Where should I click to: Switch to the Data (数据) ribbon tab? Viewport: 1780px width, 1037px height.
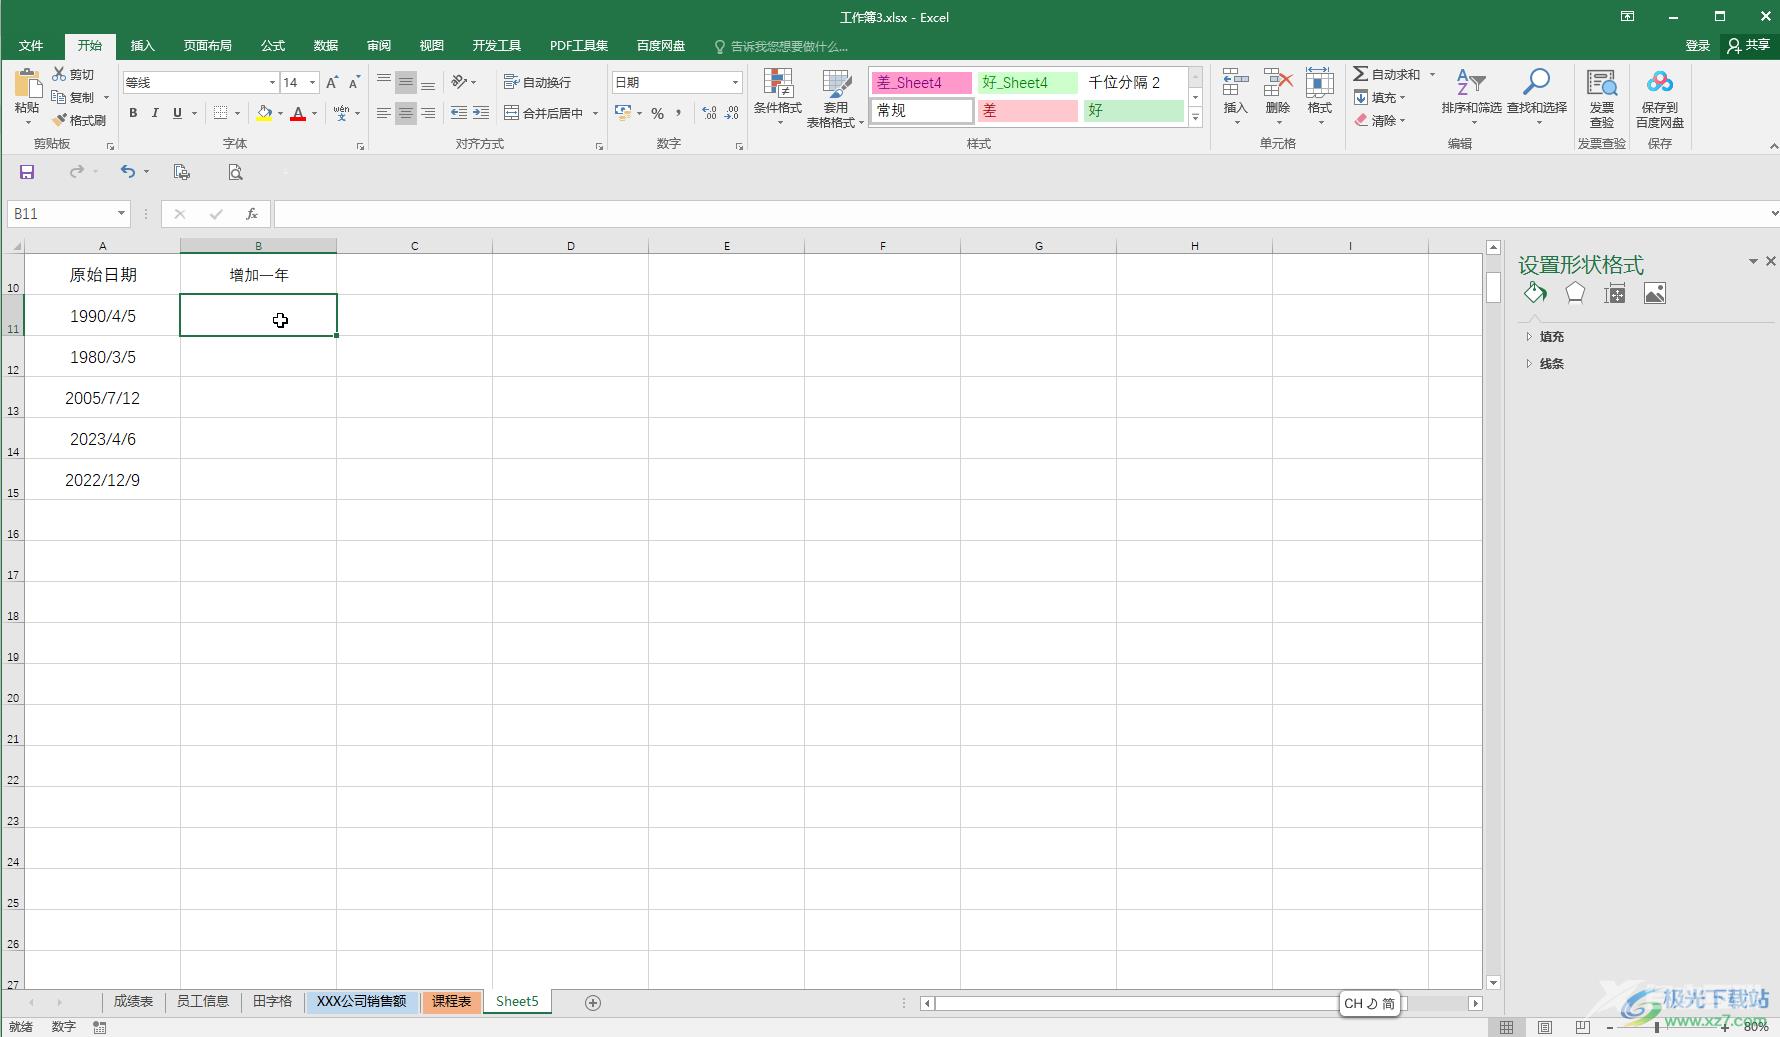[x=326, y=46]
